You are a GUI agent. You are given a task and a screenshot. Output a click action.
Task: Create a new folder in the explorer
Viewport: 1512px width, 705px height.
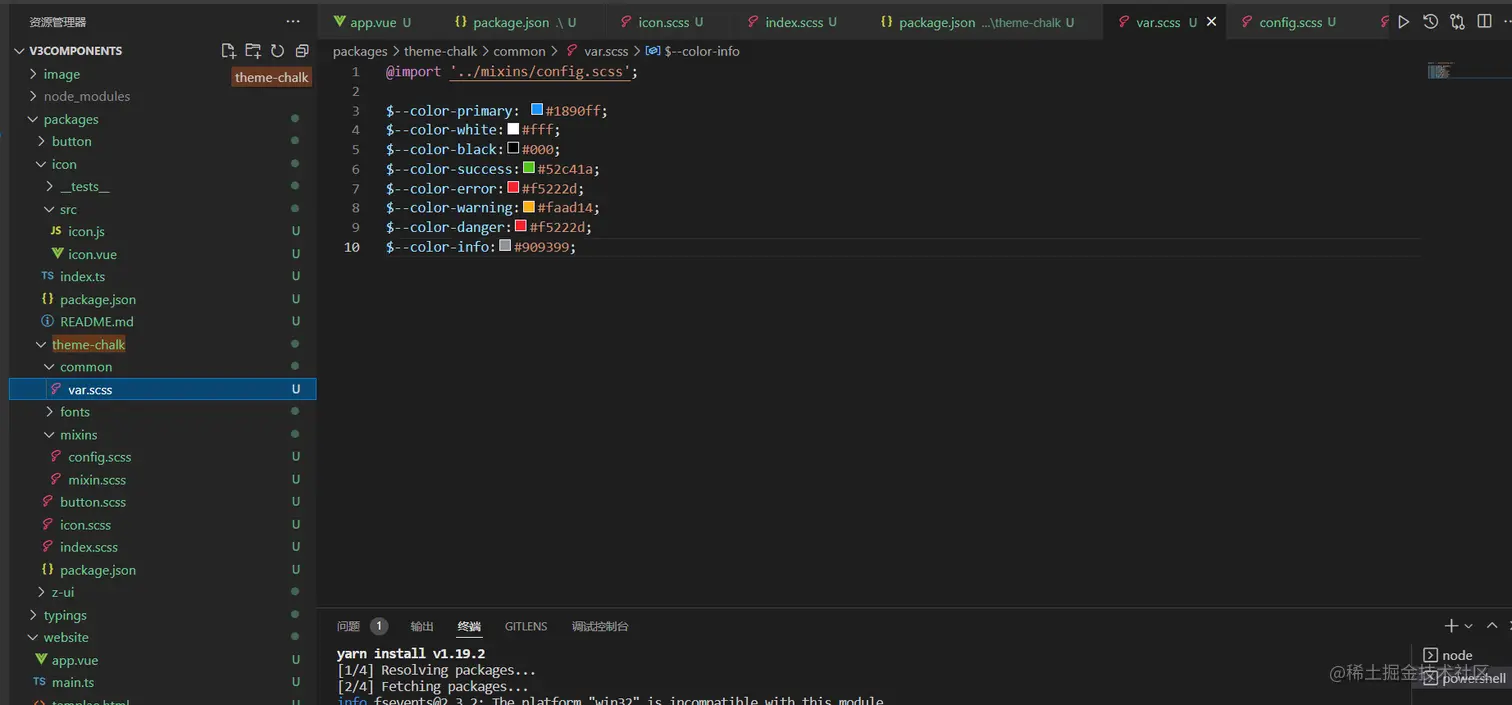coord(253,51)
